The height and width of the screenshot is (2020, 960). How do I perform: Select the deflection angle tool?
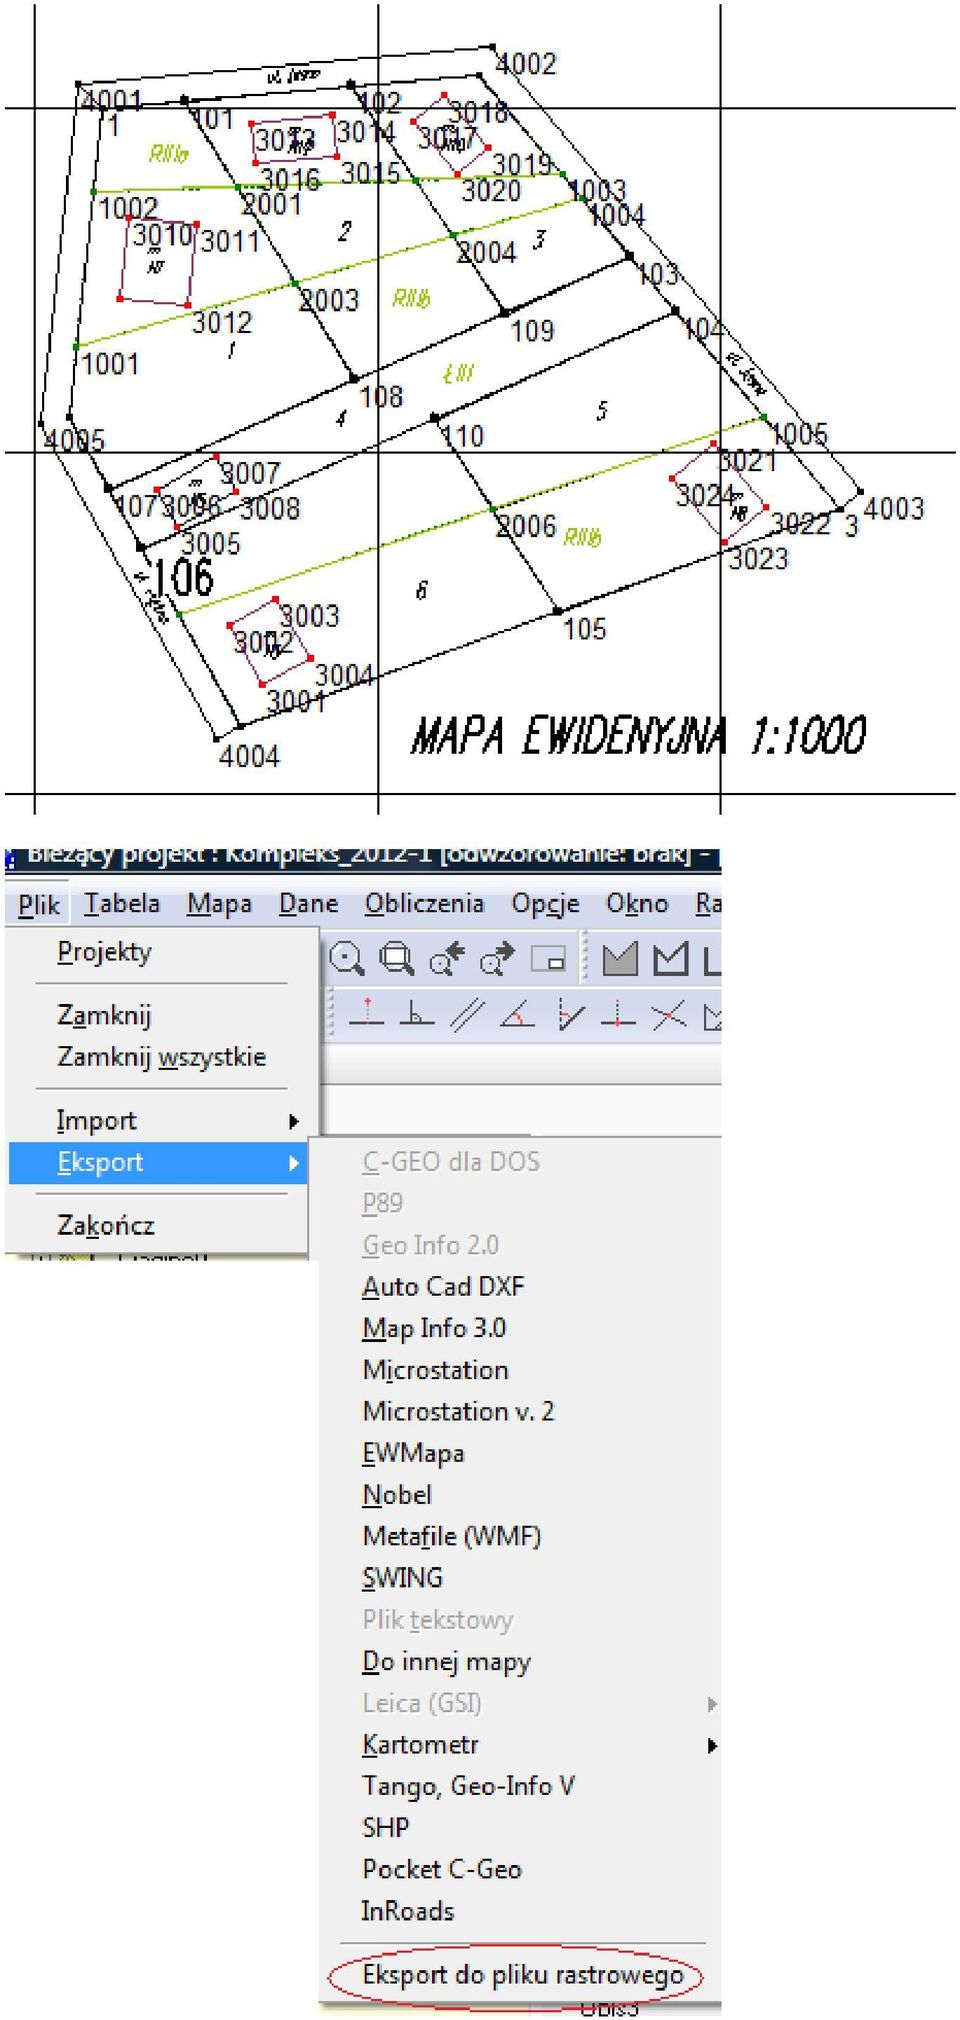pyautogui.click(x=569, y=1015)
